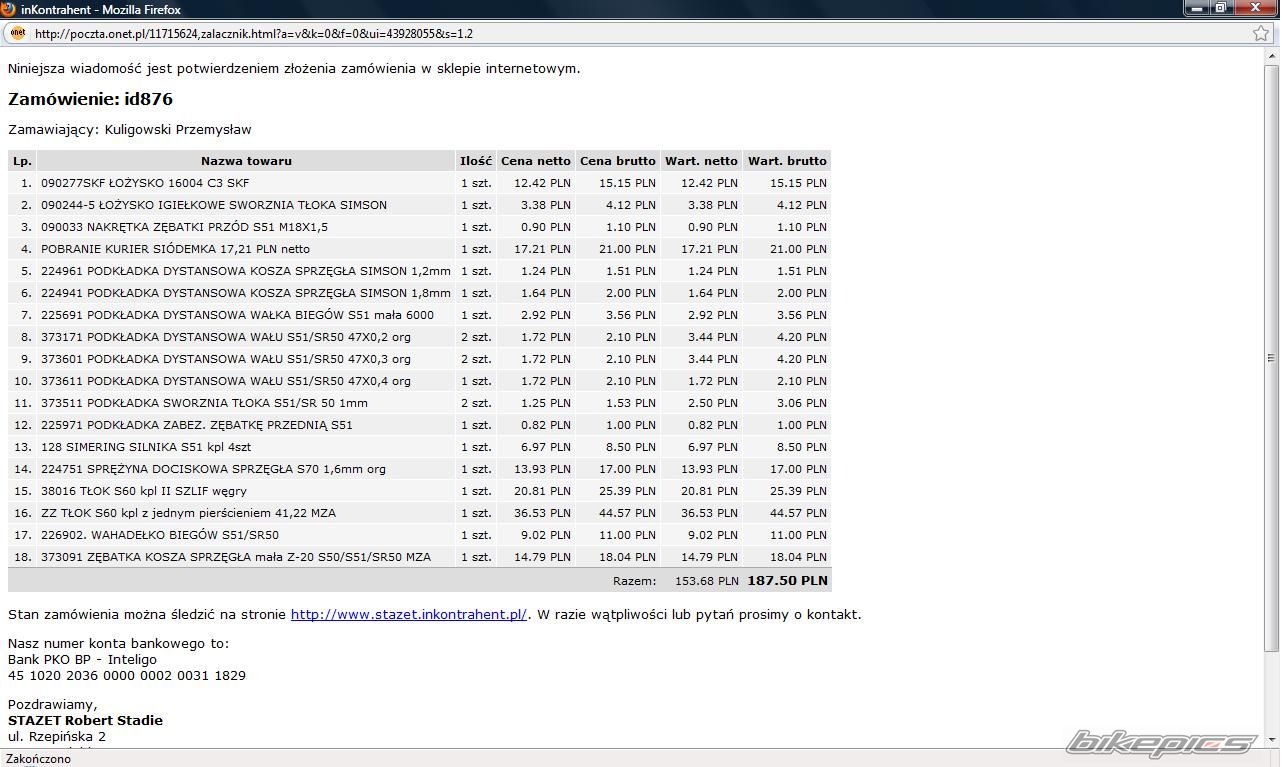This screenshot has height=767, width=1282.
Task: Minimize the inKontrahent Firefox window
Action: click(x=1196, y=9)
